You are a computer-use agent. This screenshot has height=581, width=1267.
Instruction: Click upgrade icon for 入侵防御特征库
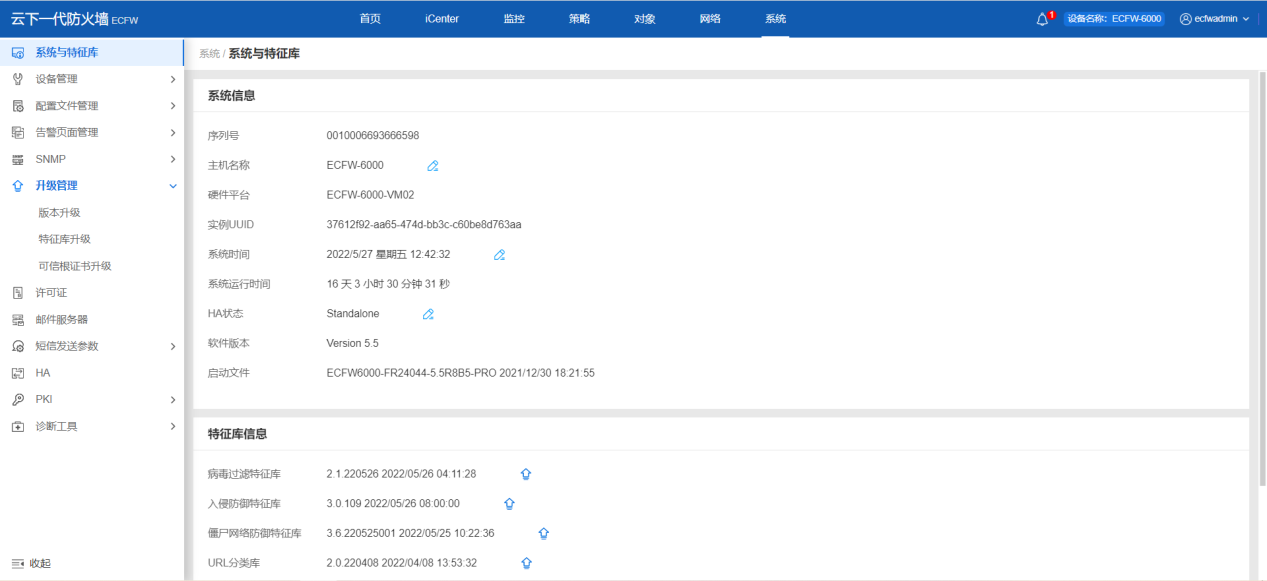(x=509, y=504)
